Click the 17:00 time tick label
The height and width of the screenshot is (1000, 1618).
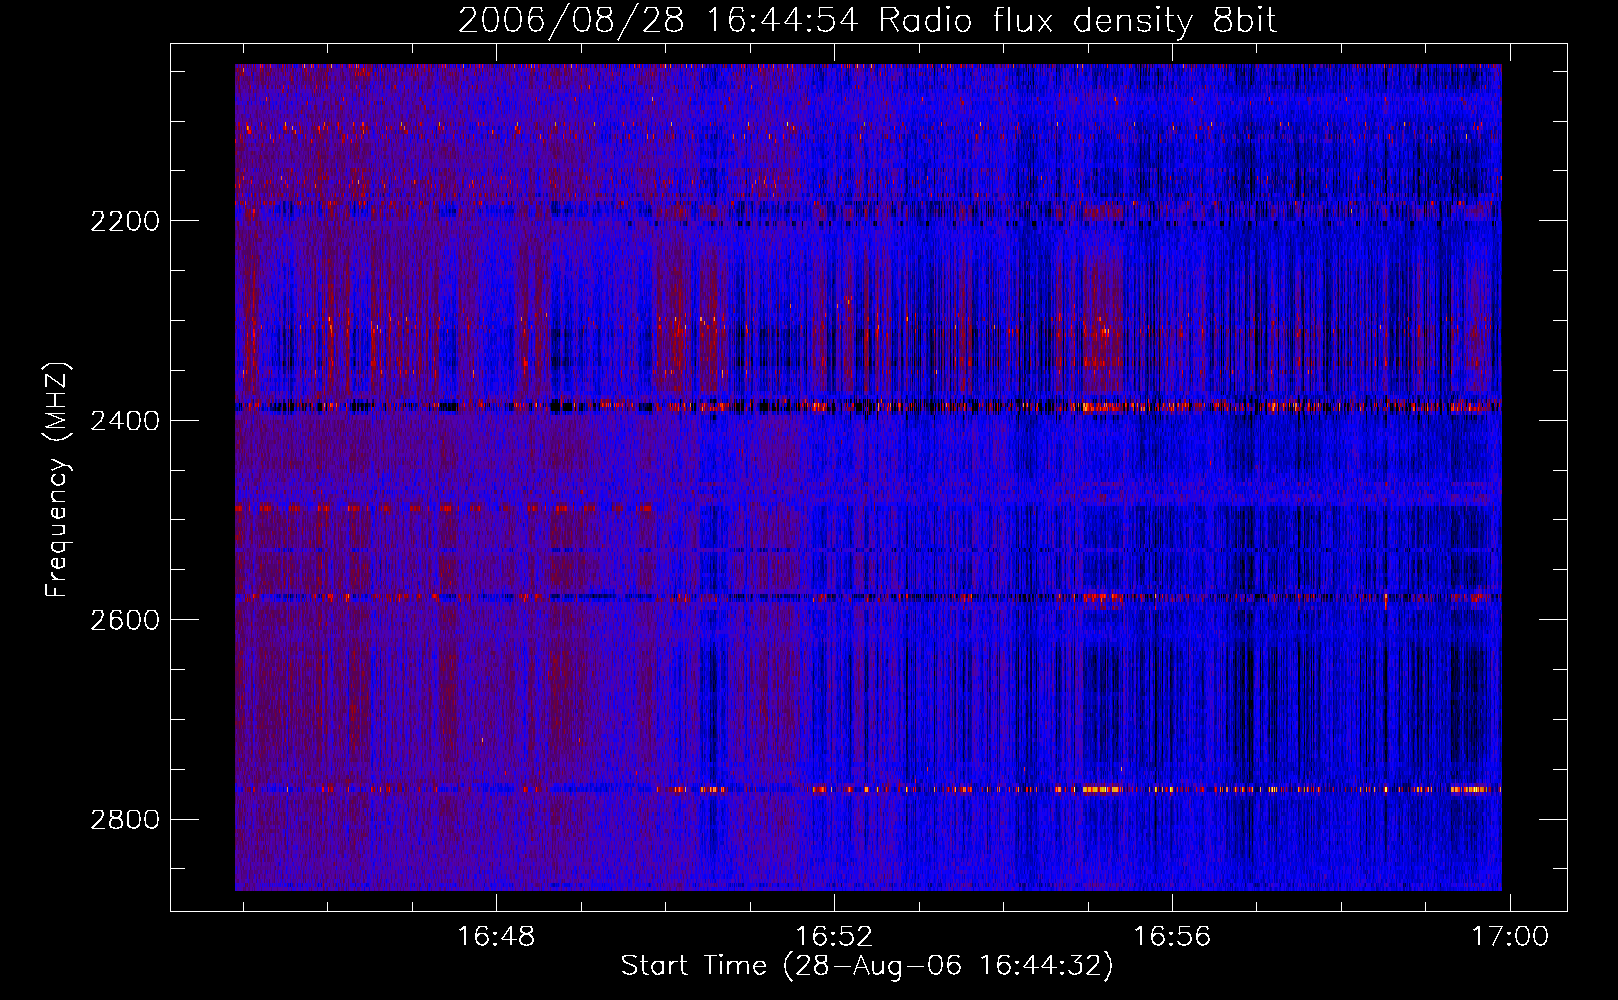1509,937
